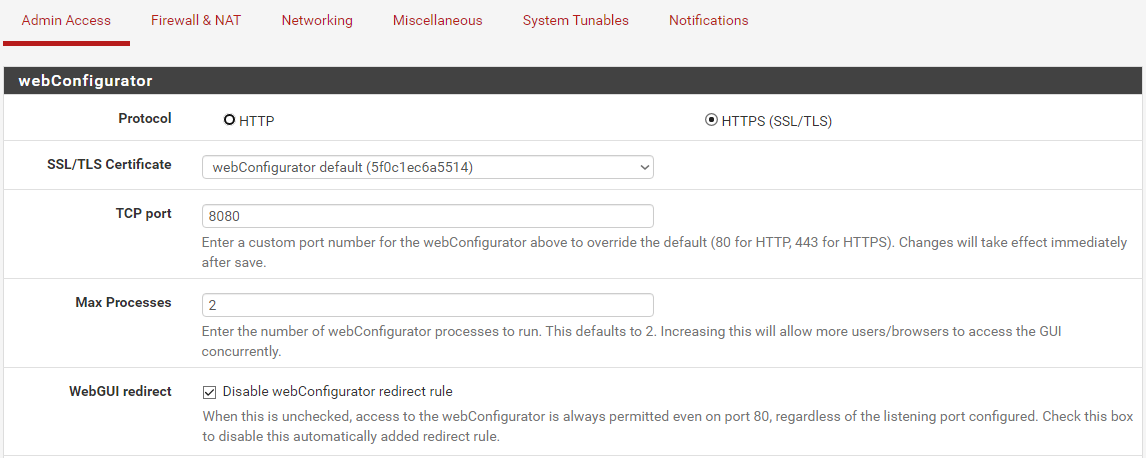The height and width of the screenshot is (458, 1146).
Task: Click the SSL/TLS Certificate field label
Action: [x=109, y=164]
